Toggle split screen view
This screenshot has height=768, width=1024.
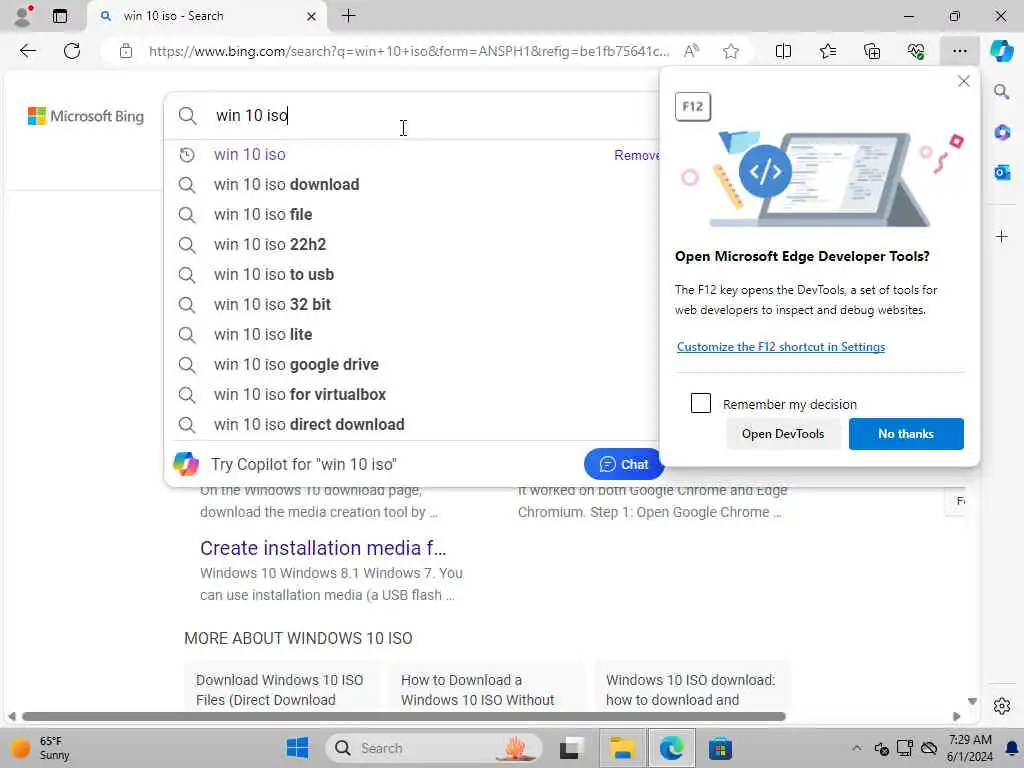(783, 51)
